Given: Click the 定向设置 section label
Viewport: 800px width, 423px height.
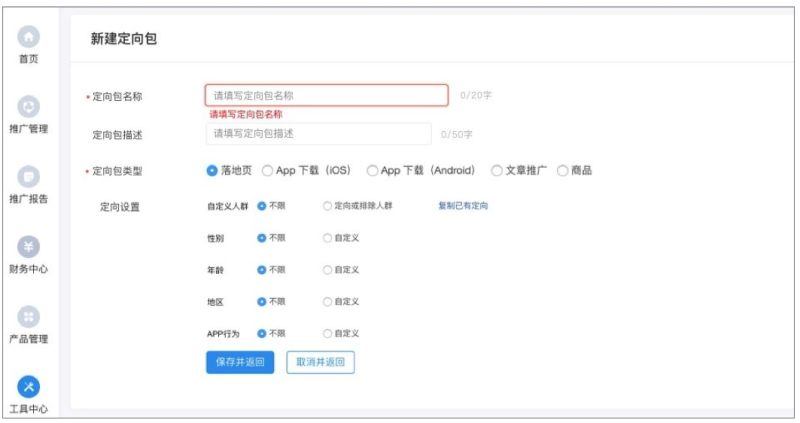Looking at the screenshot, I should pyautogui.click(x=119, y=207).
